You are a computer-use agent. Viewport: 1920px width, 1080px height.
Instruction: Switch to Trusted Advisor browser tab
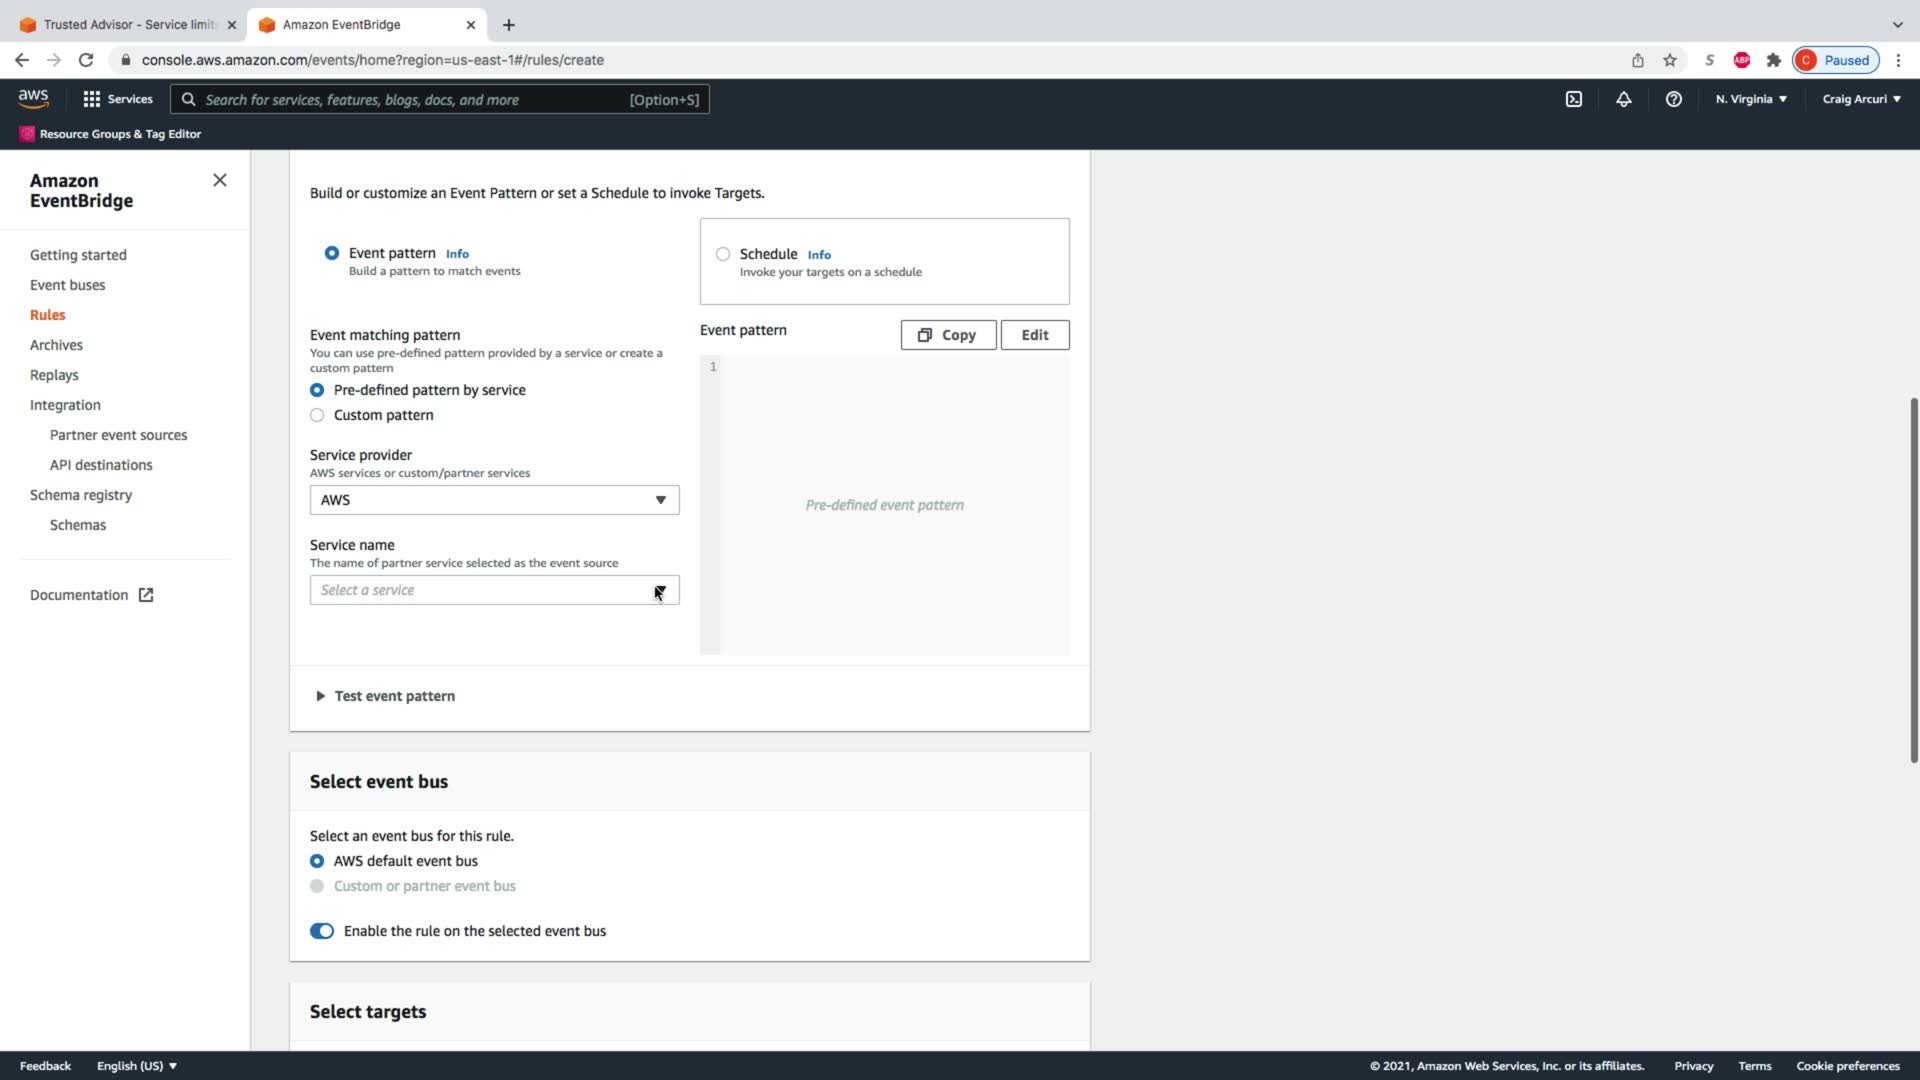tap(130, 24)
